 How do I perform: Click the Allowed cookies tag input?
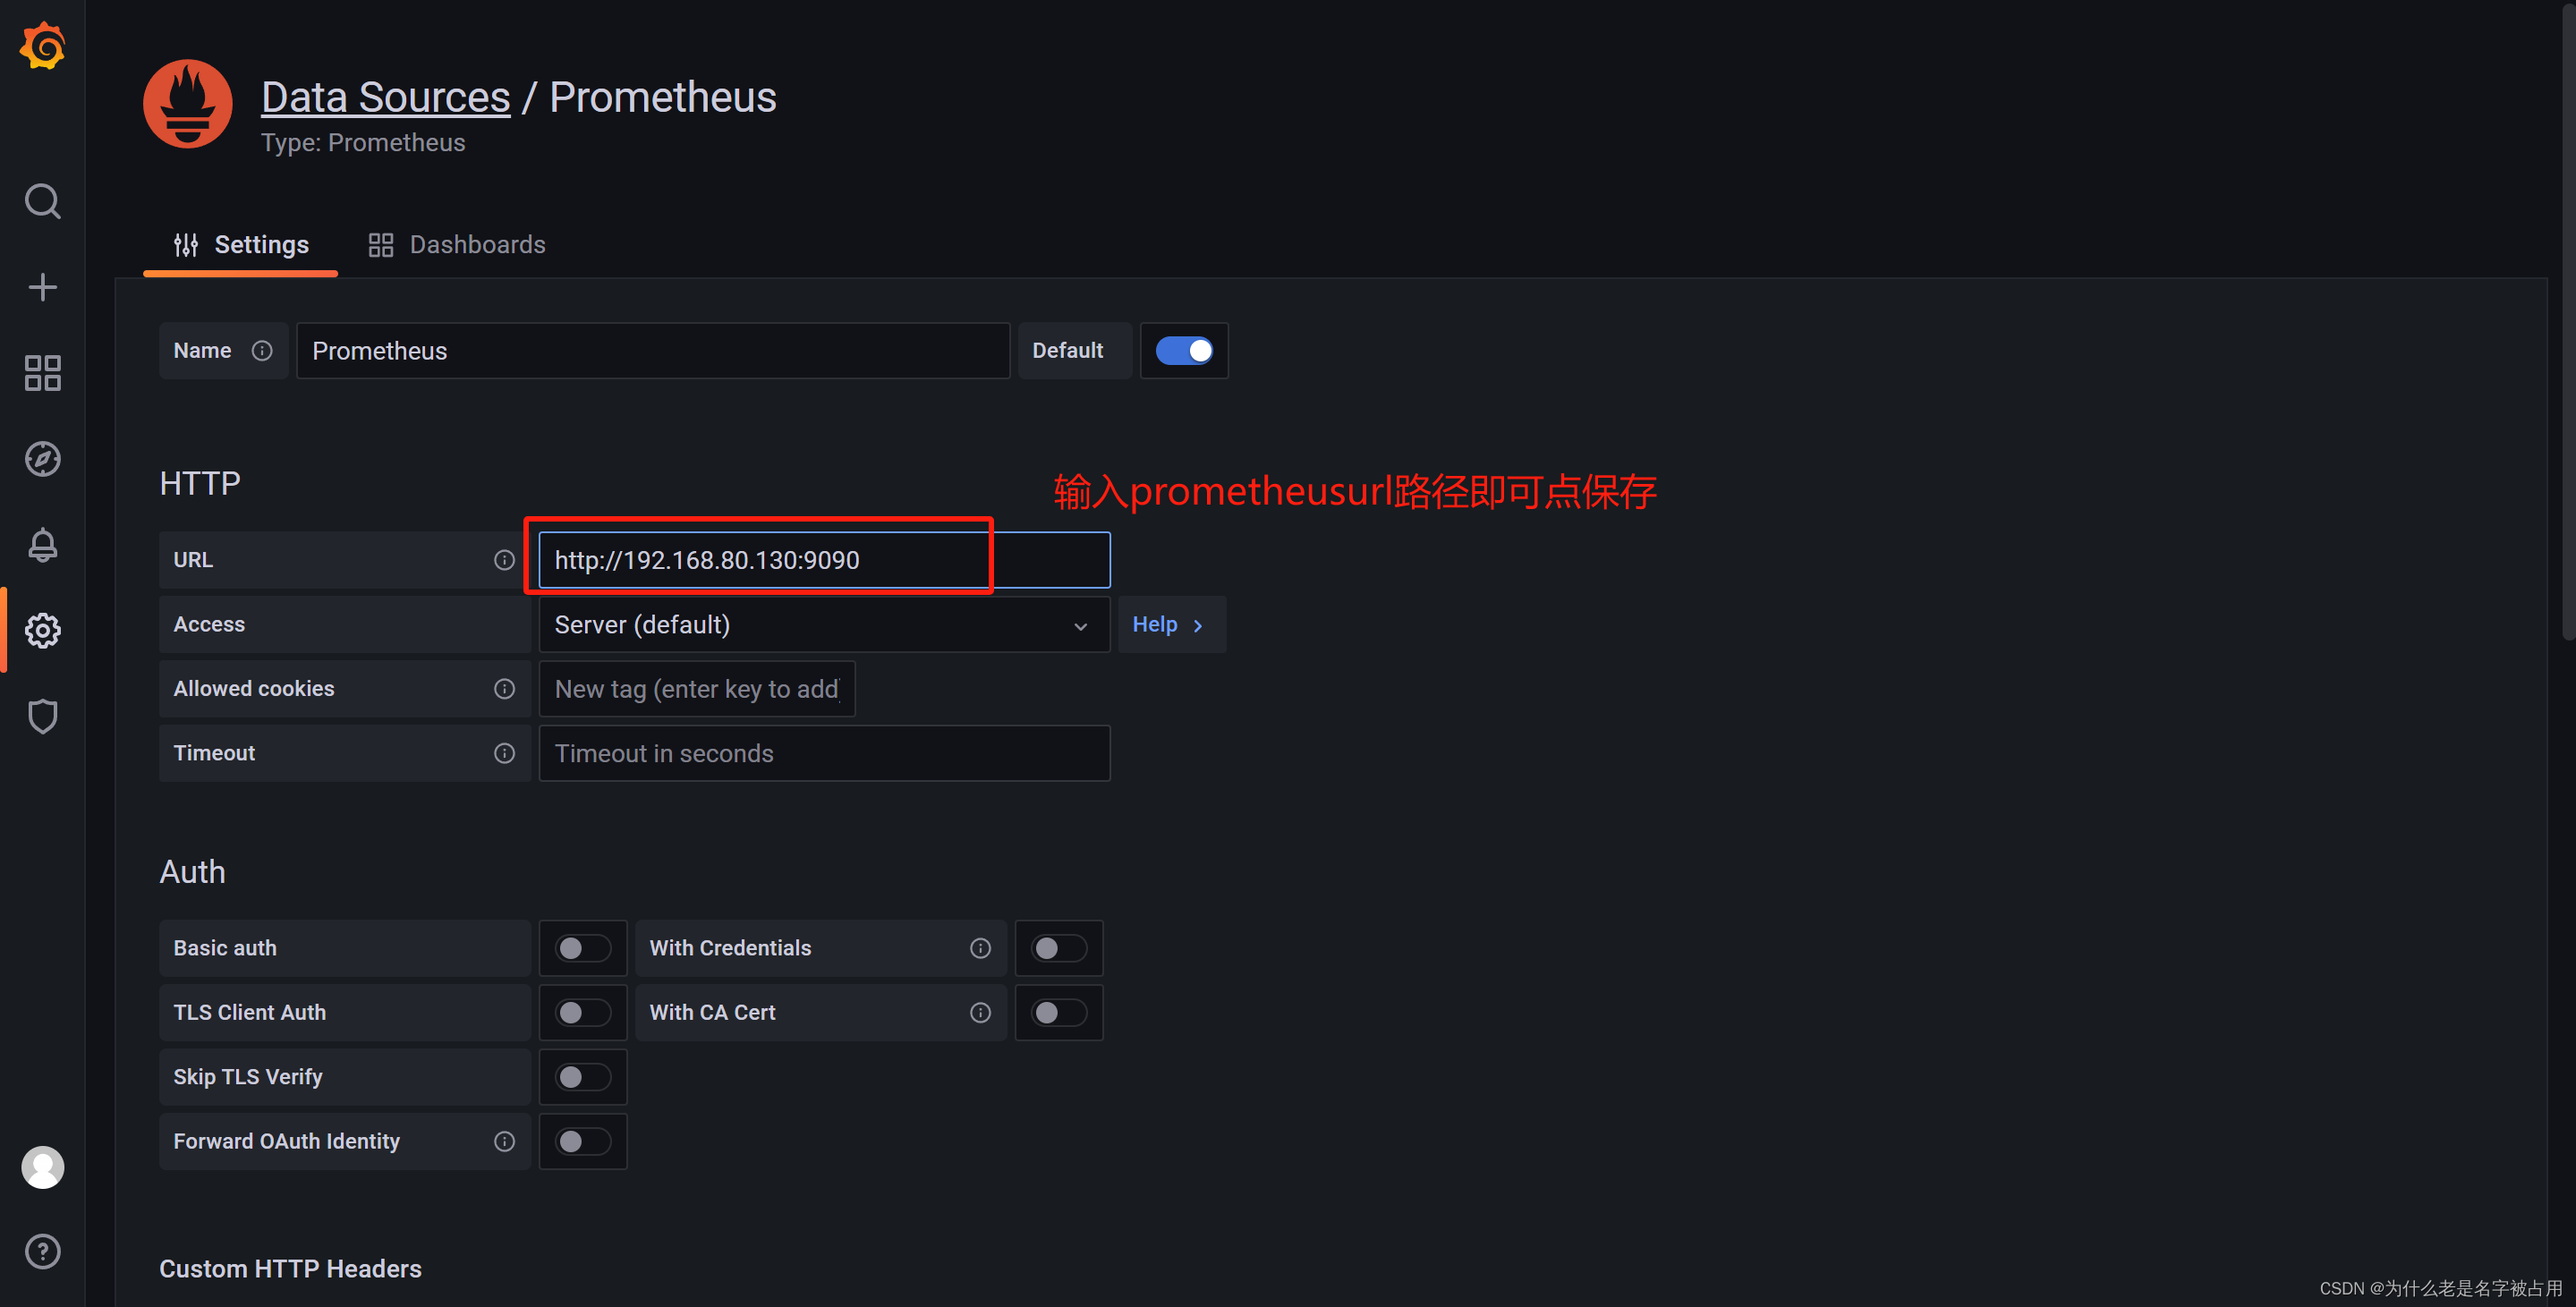click(x=697, y=689)
